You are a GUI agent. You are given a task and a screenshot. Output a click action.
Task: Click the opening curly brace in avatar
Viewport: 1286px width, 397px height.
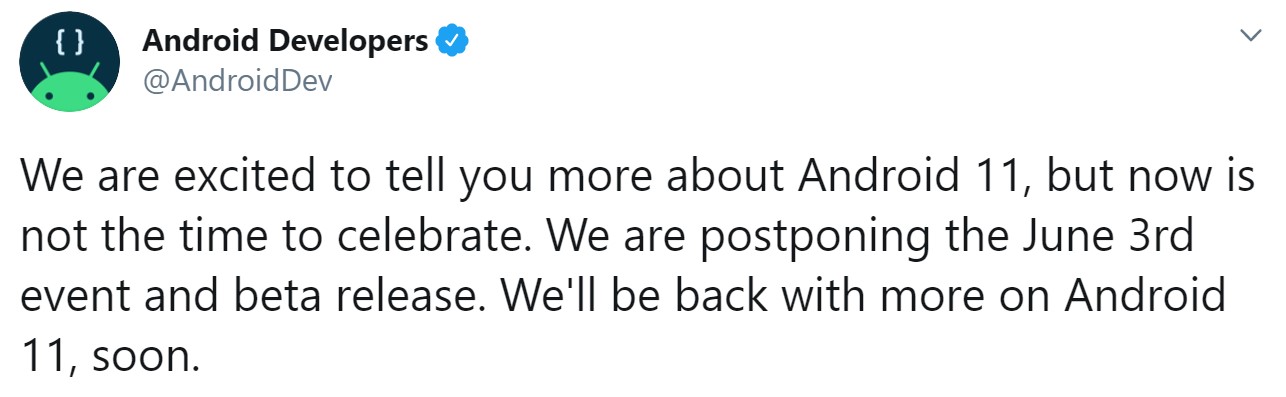(60, 43)
